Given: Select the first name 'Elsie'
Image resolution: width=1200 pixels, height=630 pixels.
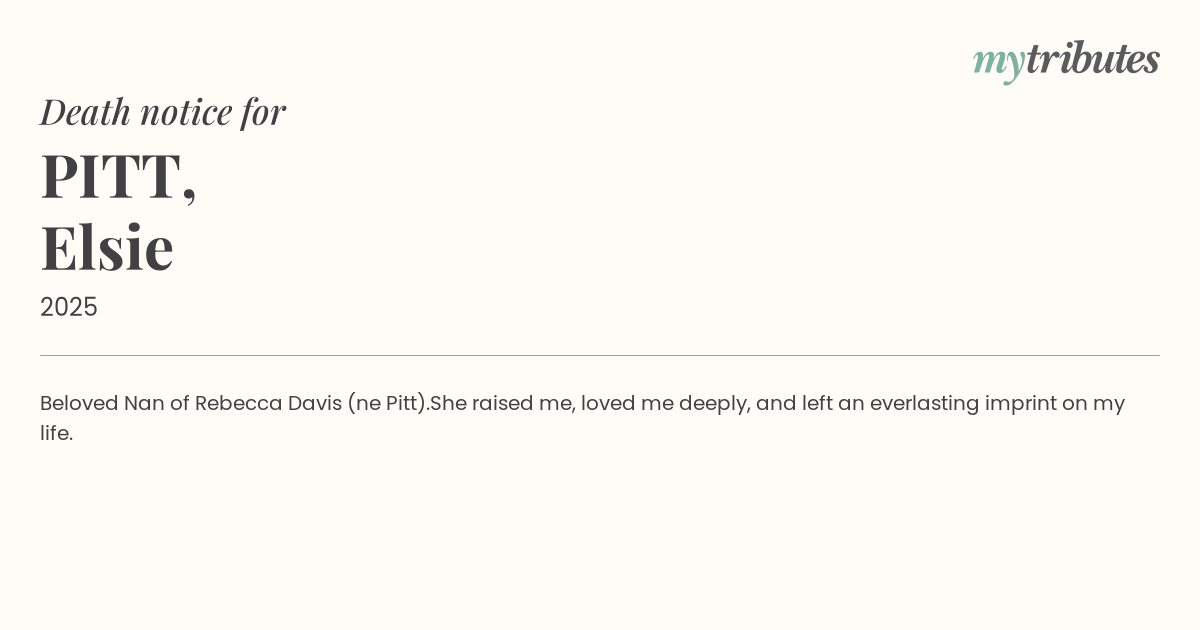Looking at the screenshot, I should [x=107, y=247].
